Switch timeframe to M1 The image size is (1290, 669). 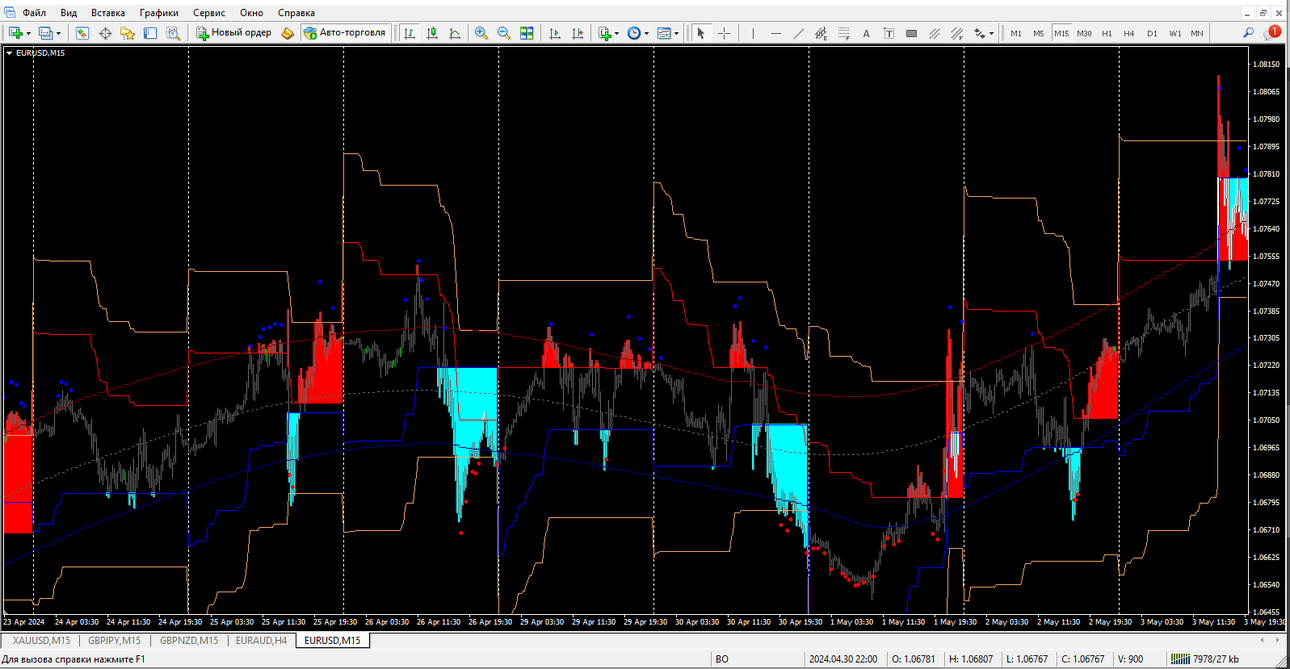click(x=1016, y=33)
